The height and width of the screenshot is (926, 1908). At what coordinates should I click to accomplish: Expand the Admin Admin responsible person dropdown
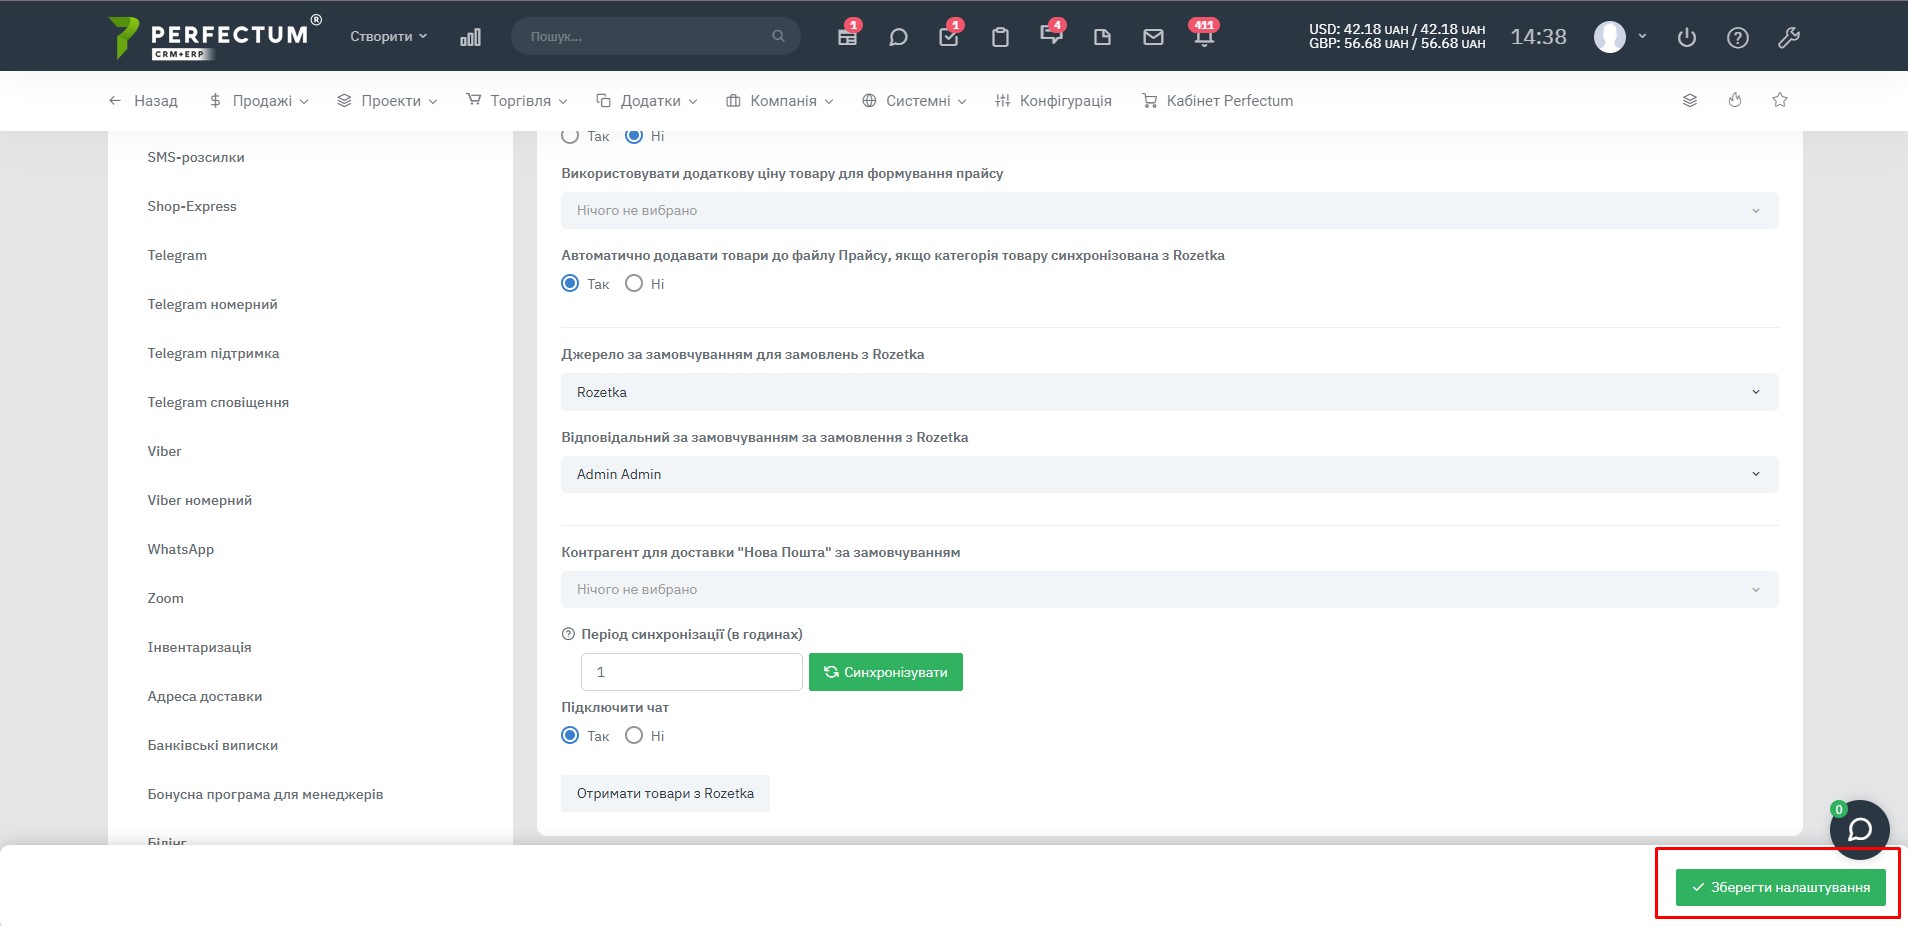(x=1169, y=474)
